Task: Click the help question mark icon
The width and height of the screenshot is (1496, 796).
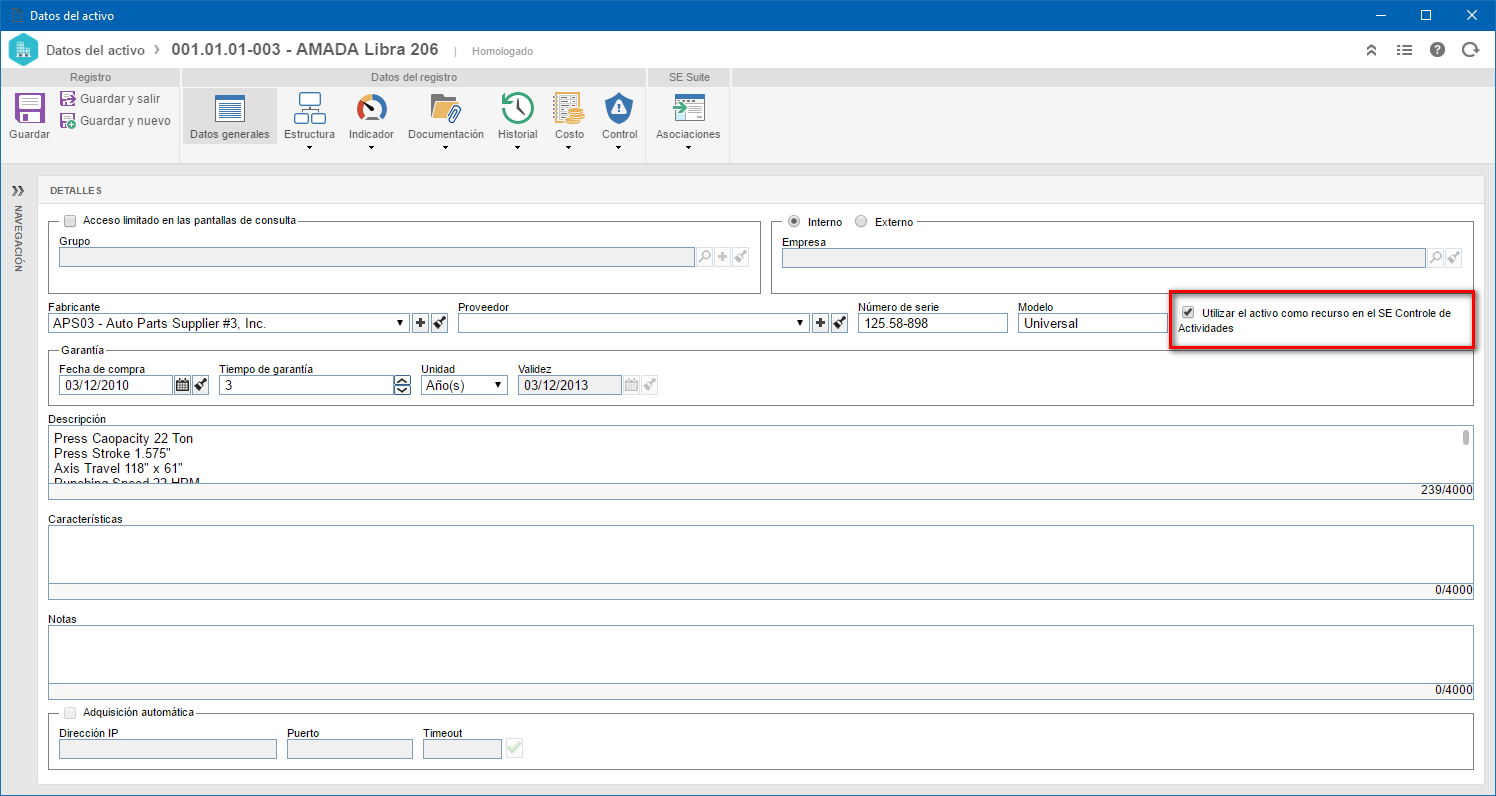Action: [1437, 49]
